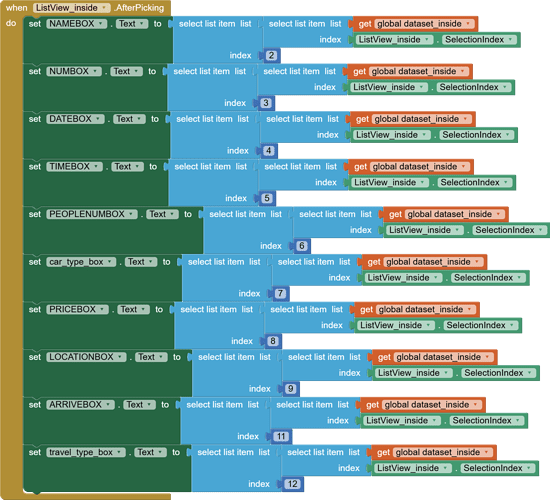Click the 'get' label in TIMEBOX row
The image size is (550, 500).
pyautogui.click(x=360, y=166)
